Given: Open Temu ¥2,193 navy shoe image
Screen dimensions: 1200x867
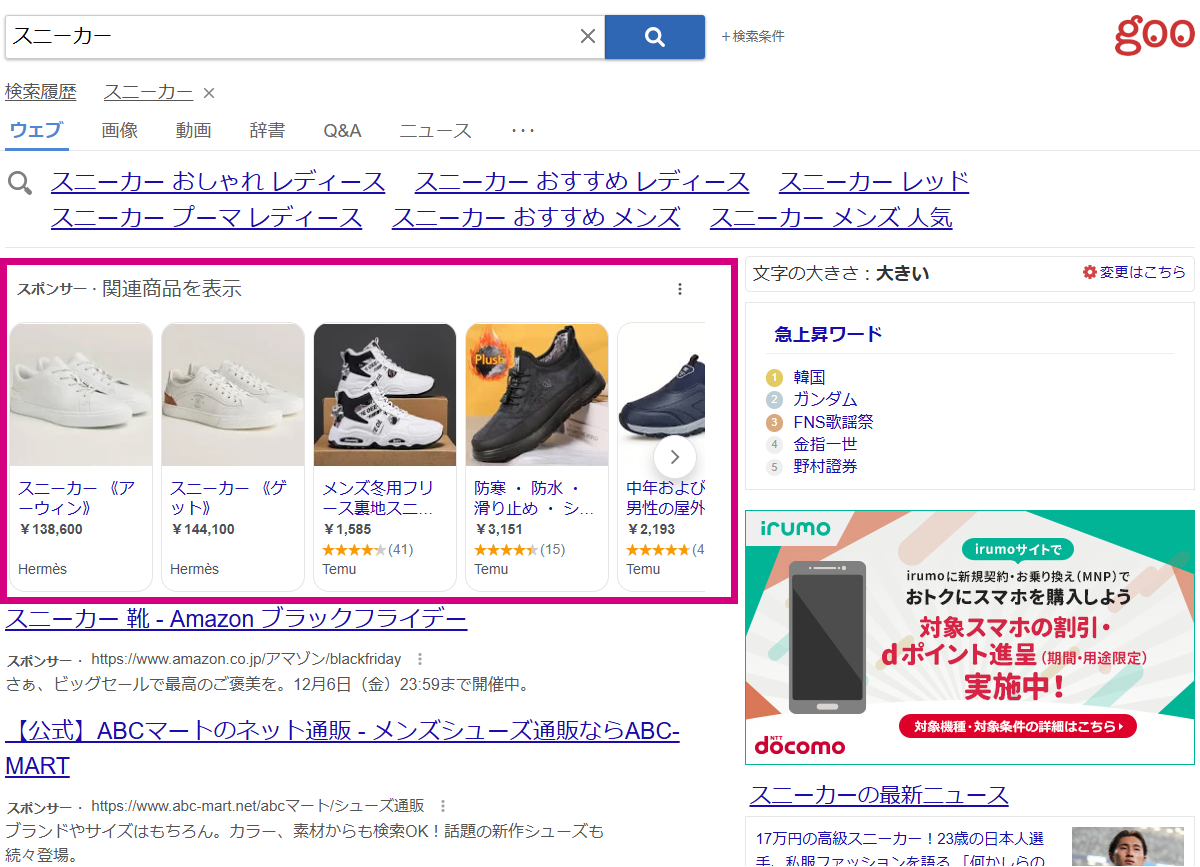Looking at the screenshot, I should pos(662,394).
